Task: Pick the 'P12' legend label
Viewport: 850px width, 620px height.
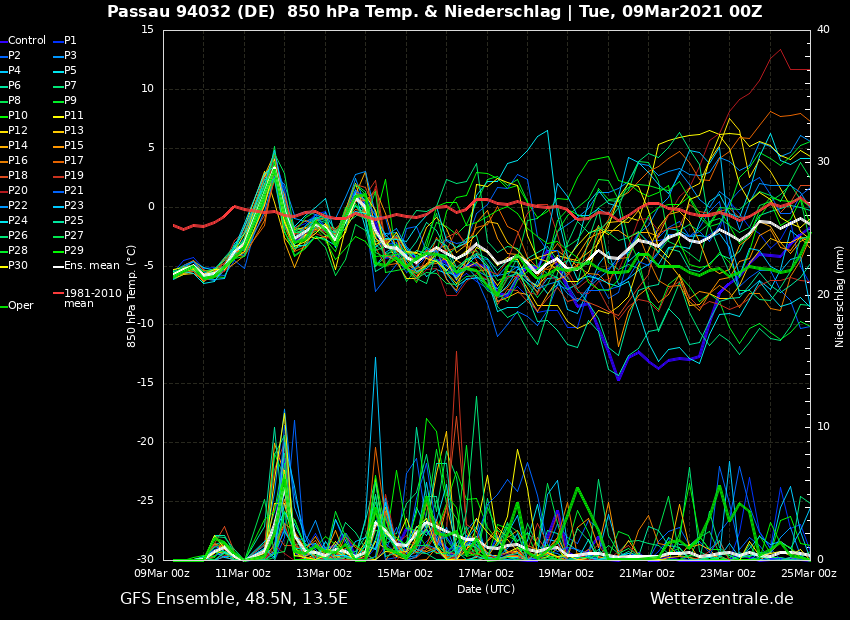Action: tap(17, 131)
